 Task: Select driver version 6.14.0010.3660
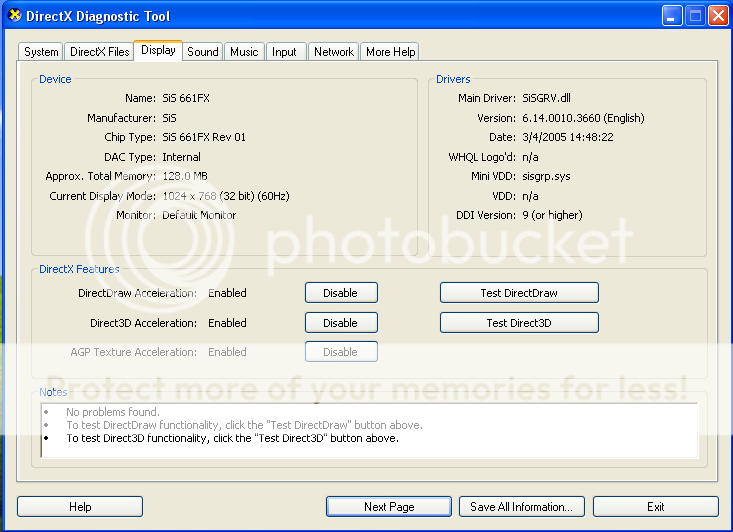[583, 118]
